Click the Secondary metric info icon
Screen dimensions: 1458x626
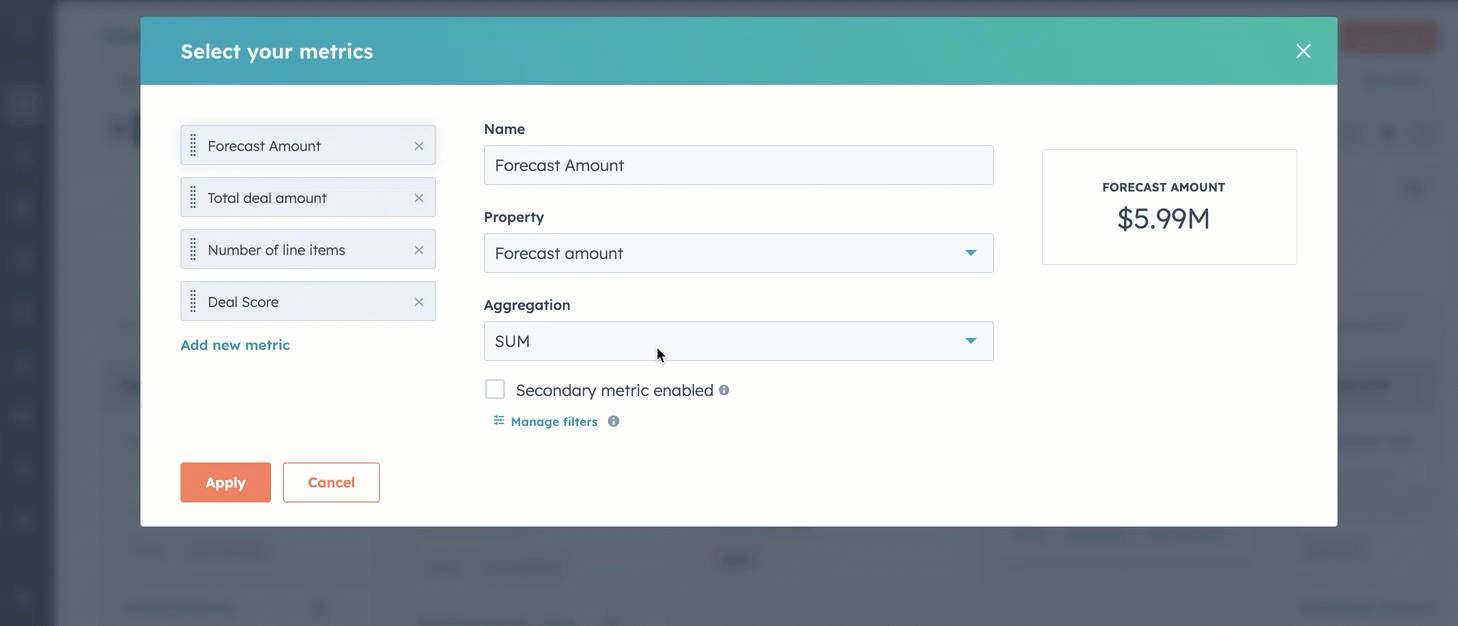tap(724, 390)
